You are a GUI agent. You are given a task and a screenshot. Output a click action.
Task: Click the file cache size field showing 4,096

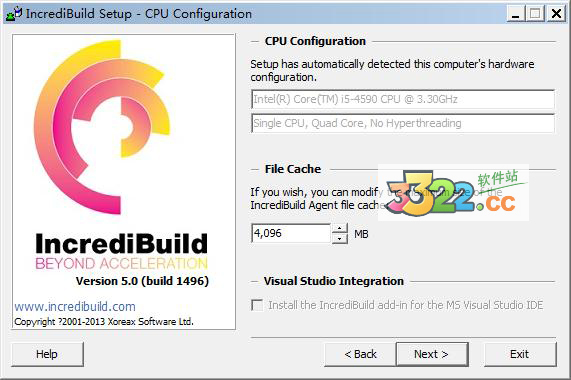291,233
